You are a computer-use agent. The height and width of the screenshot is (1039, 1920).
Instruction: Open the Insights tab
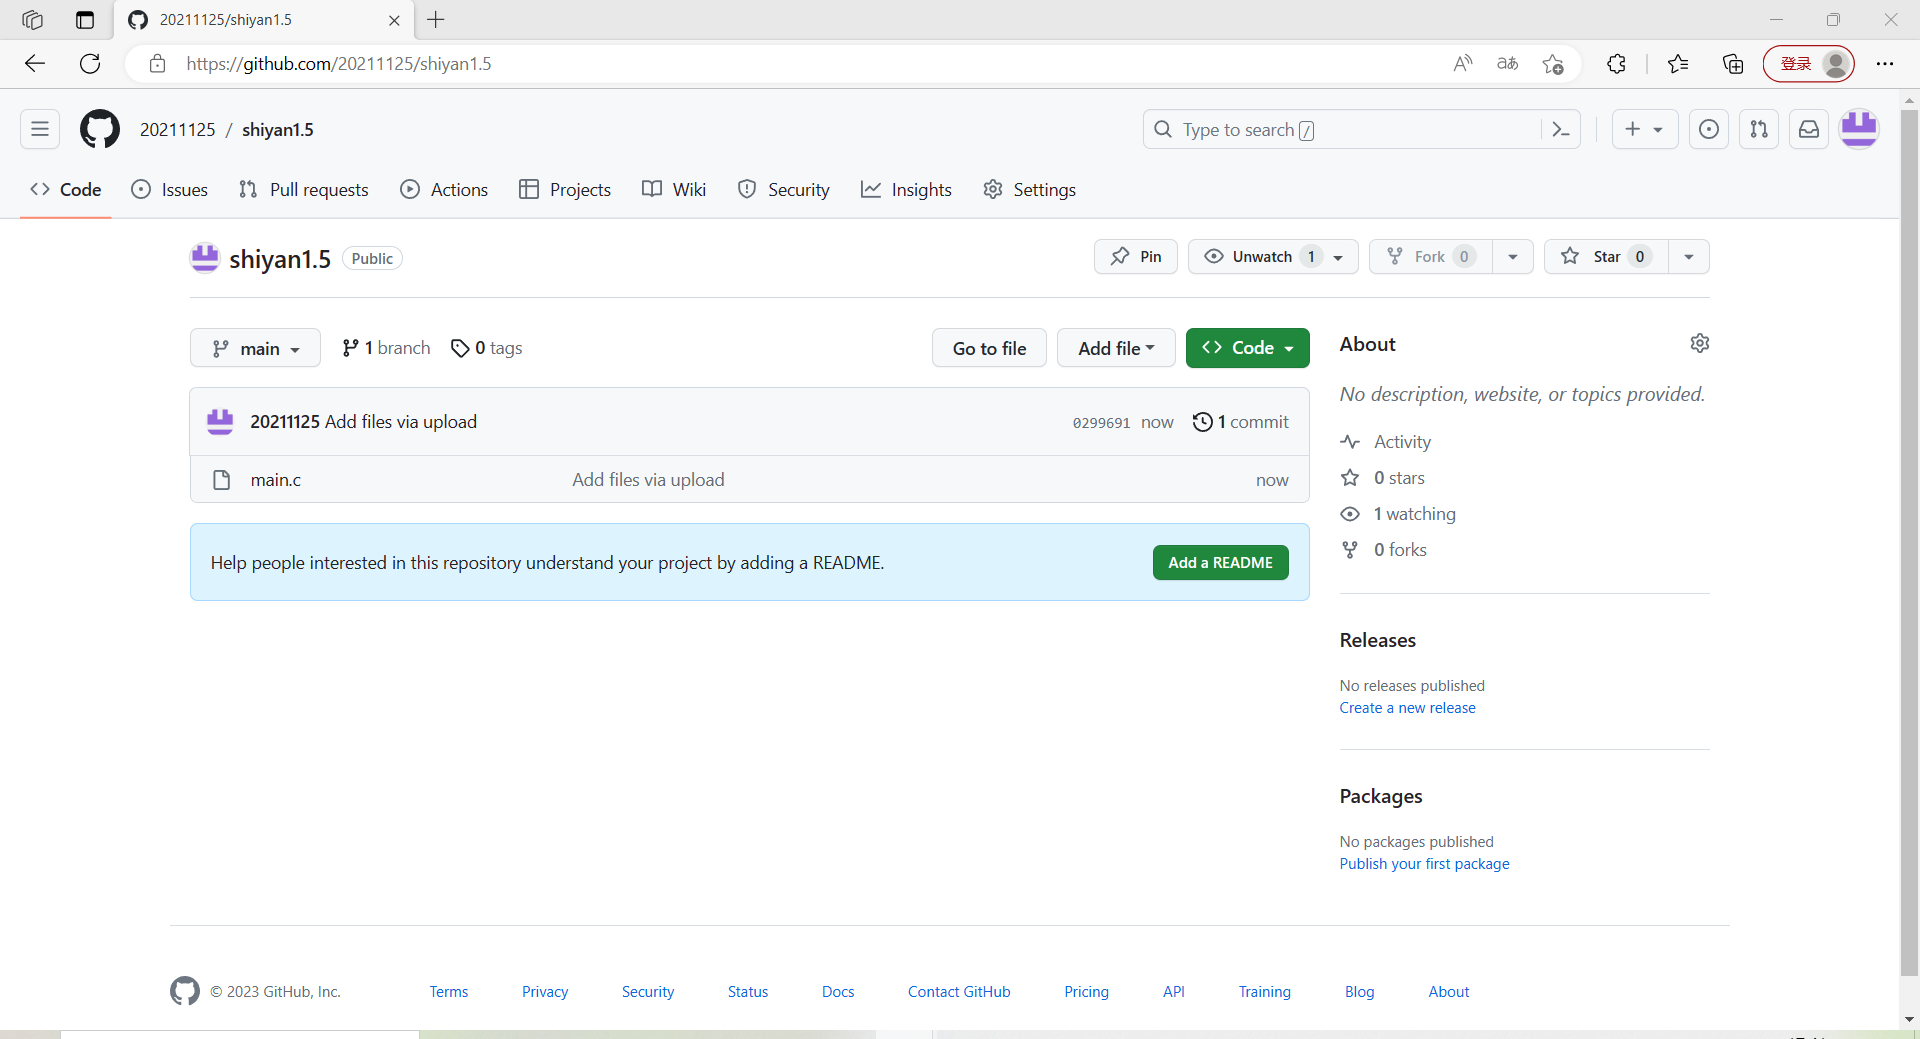coord(906,189)
